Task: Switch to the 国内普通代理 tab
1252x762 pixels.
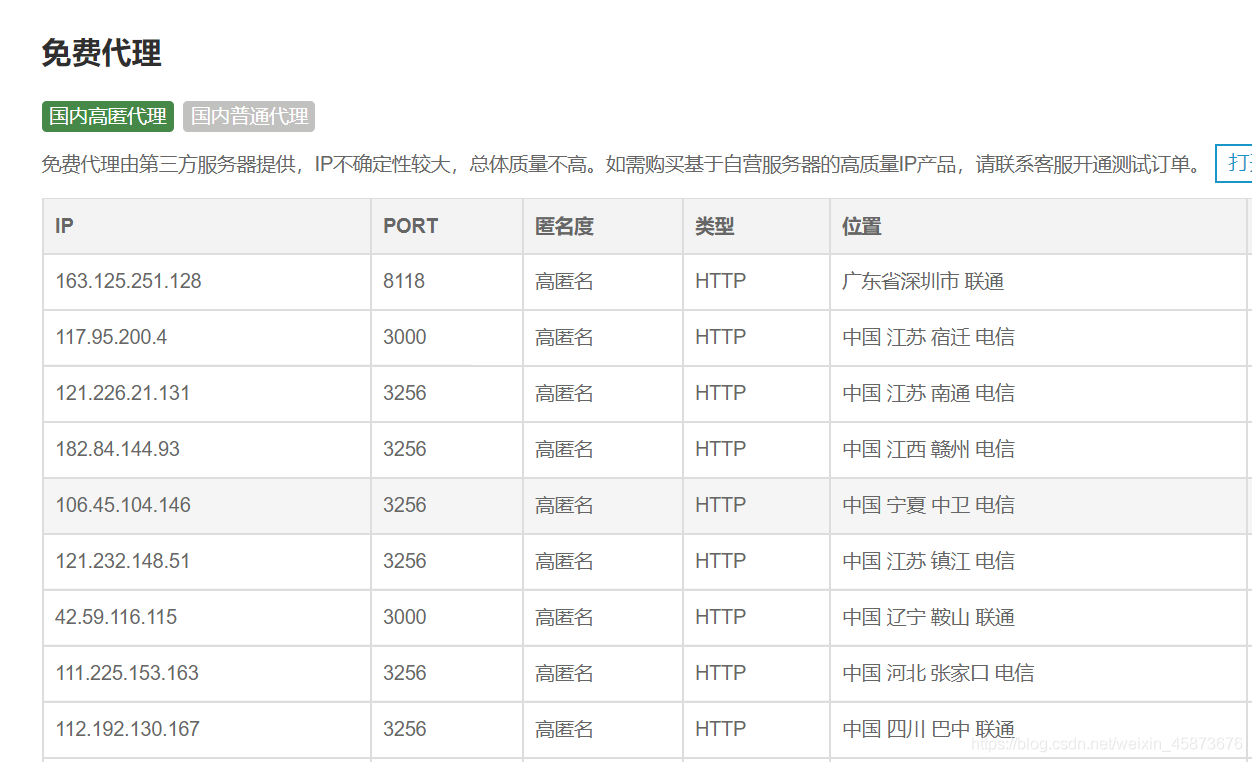Action: 249,116
